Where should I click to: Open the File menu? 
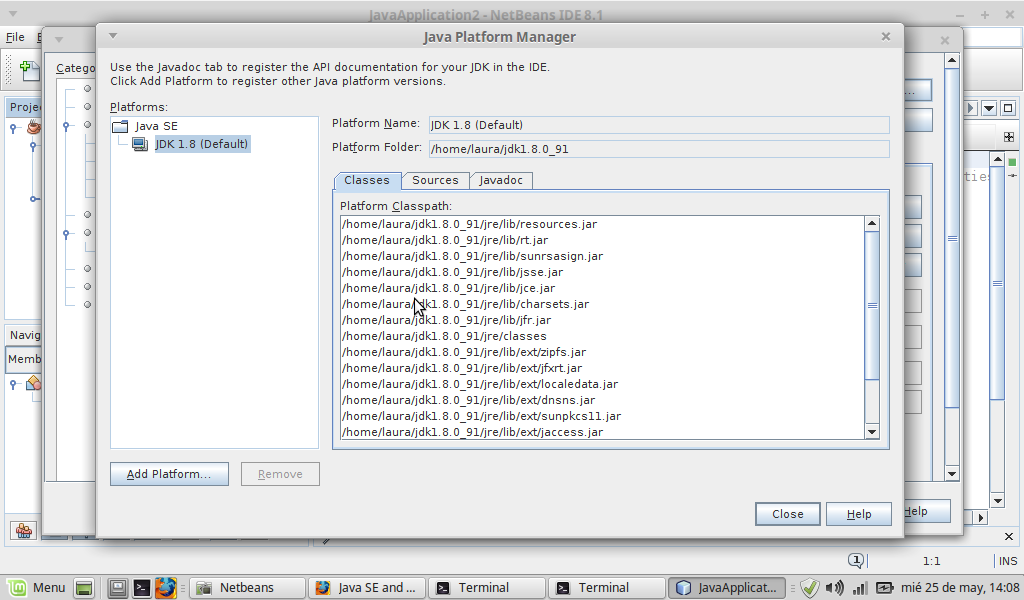pyautogui.click(x=15, y=37)
